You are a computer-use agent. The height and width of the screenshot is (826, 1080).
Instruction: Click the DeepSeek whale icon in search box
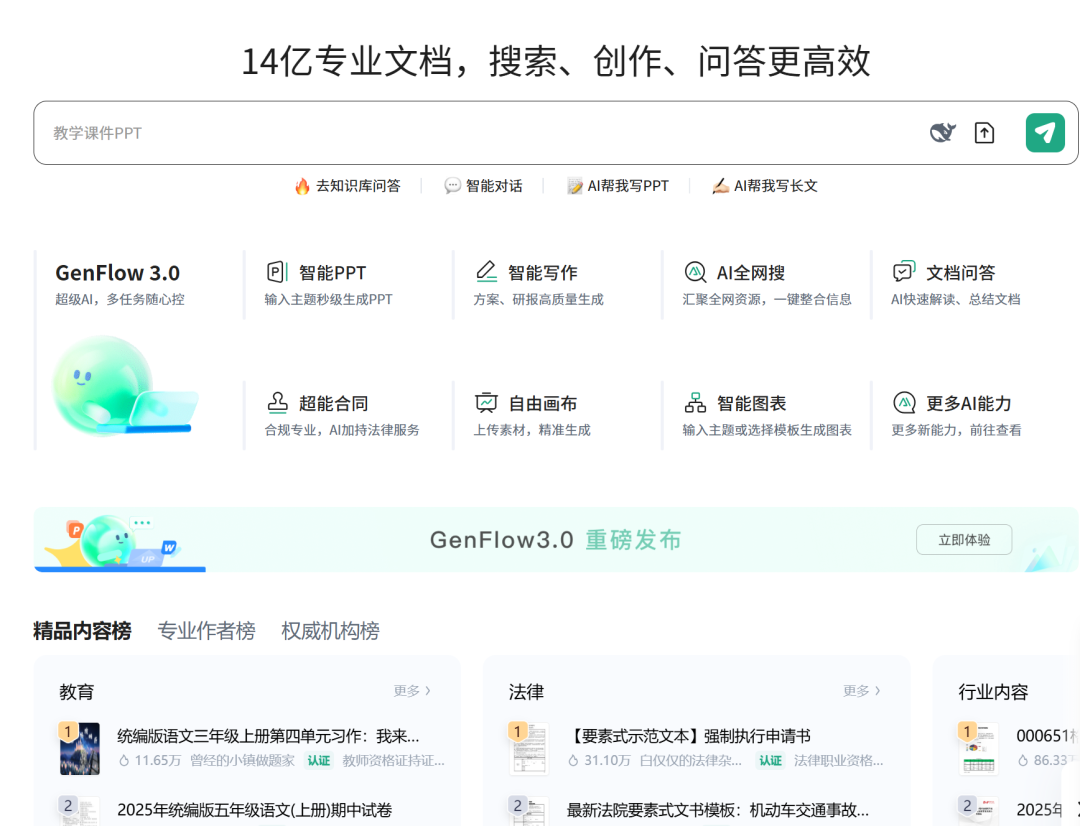(x=943, y=132)
